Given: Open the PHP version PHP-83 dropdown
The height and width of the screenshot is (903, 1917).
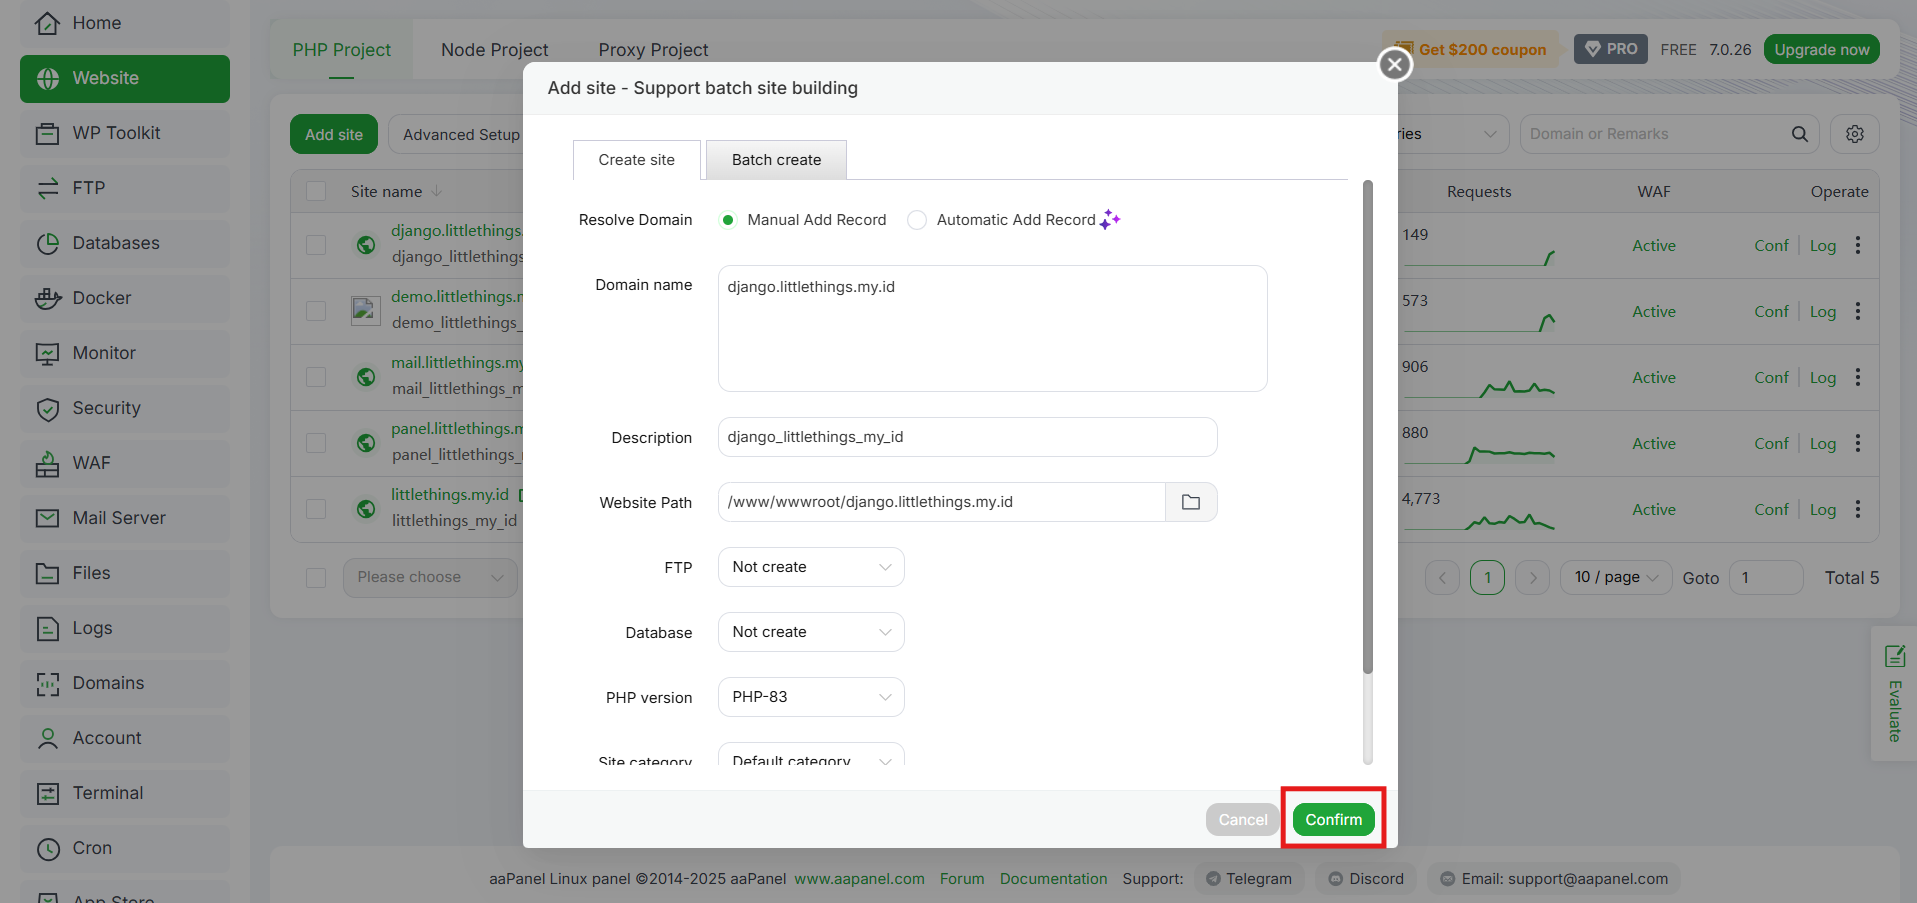Looking at the screenshot, I should (811, 697).
